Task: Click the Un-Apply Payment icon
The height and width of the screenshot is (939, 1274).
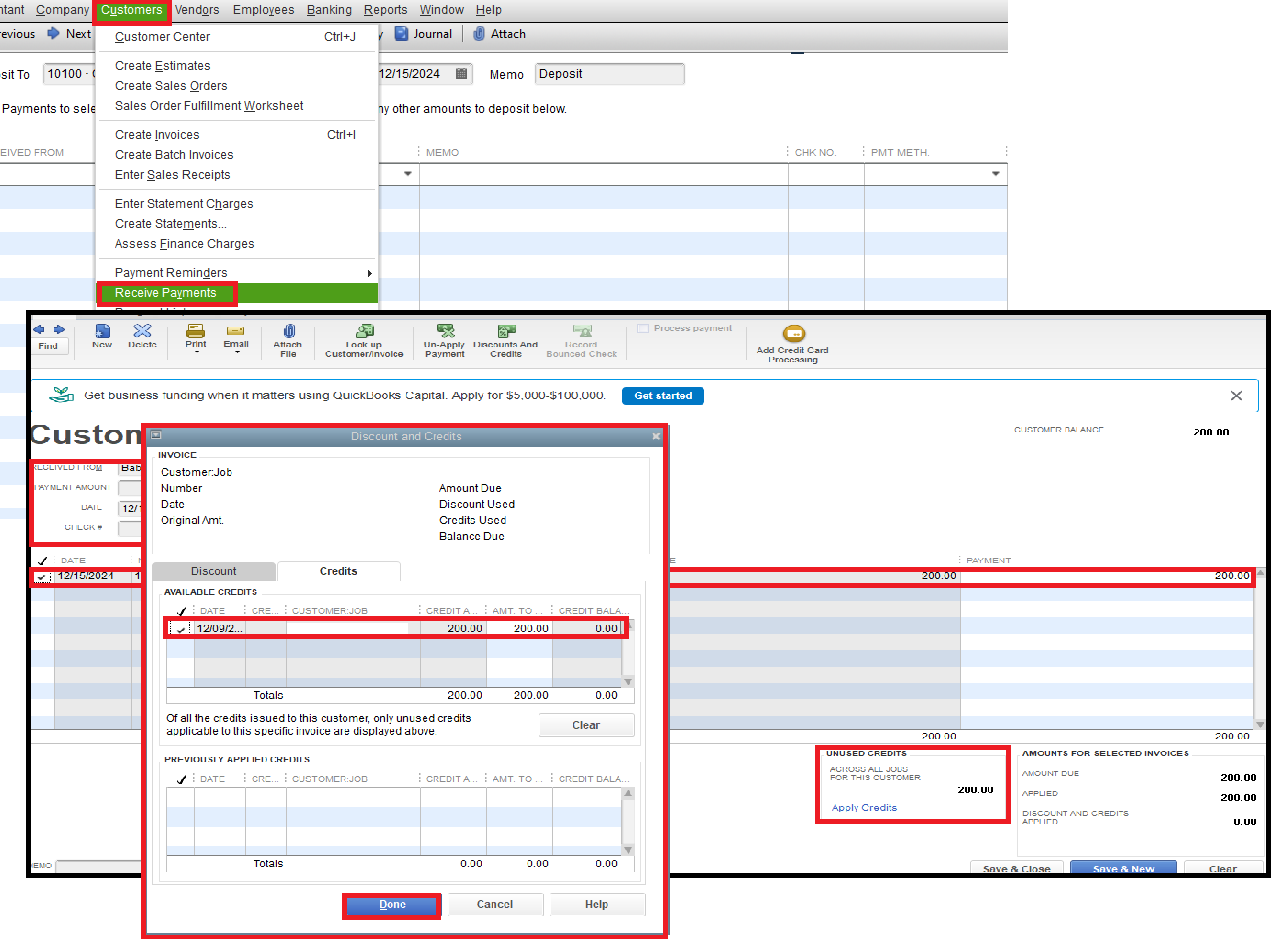Action: tap(445, 331)
